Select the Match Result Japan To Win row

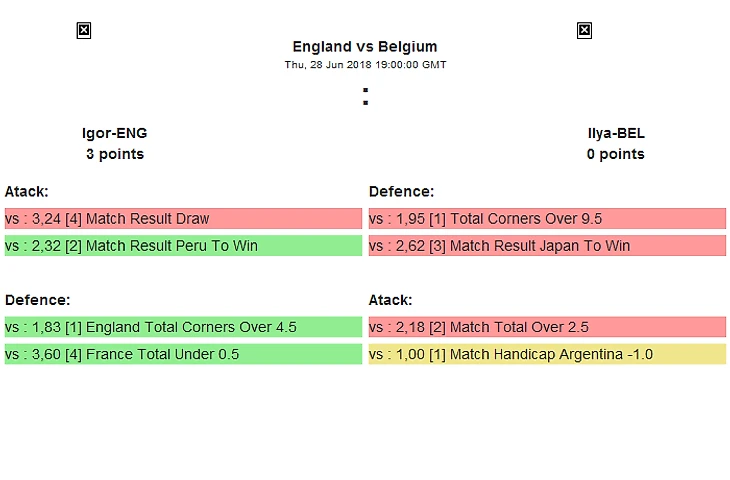tap(547, 246)
